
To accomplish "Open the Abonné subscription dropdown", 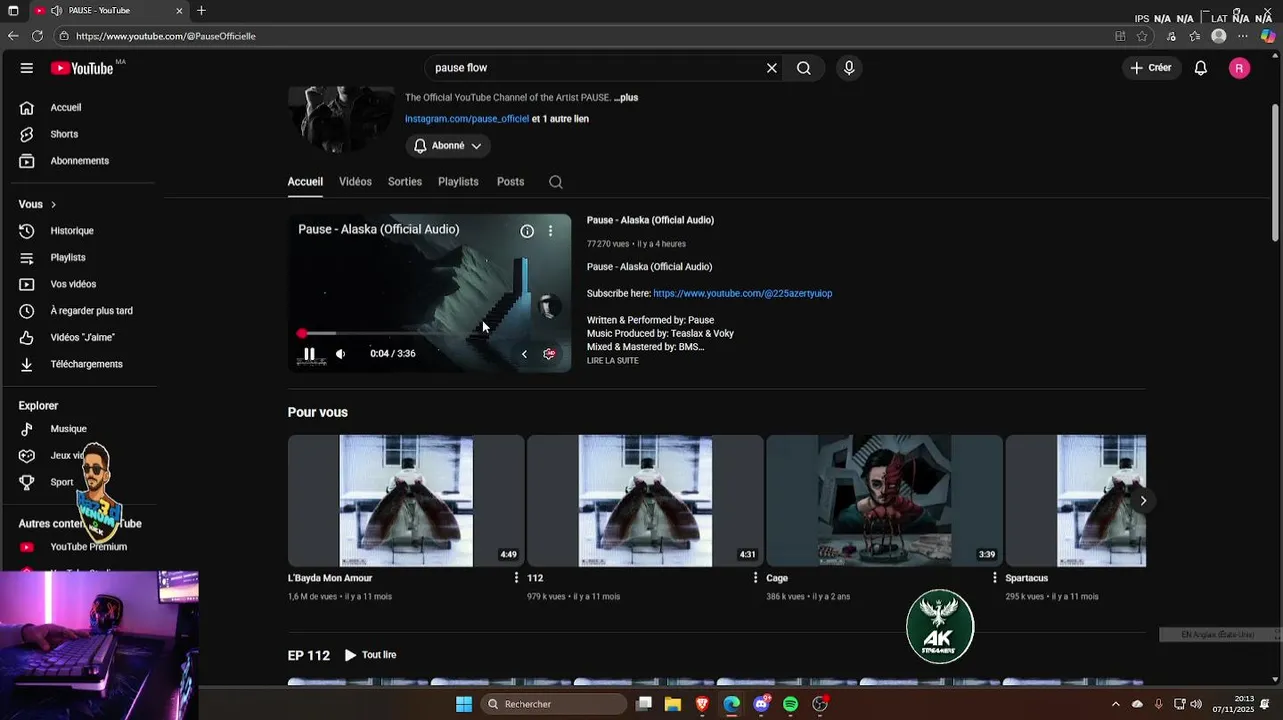I will tap(448, 146).
